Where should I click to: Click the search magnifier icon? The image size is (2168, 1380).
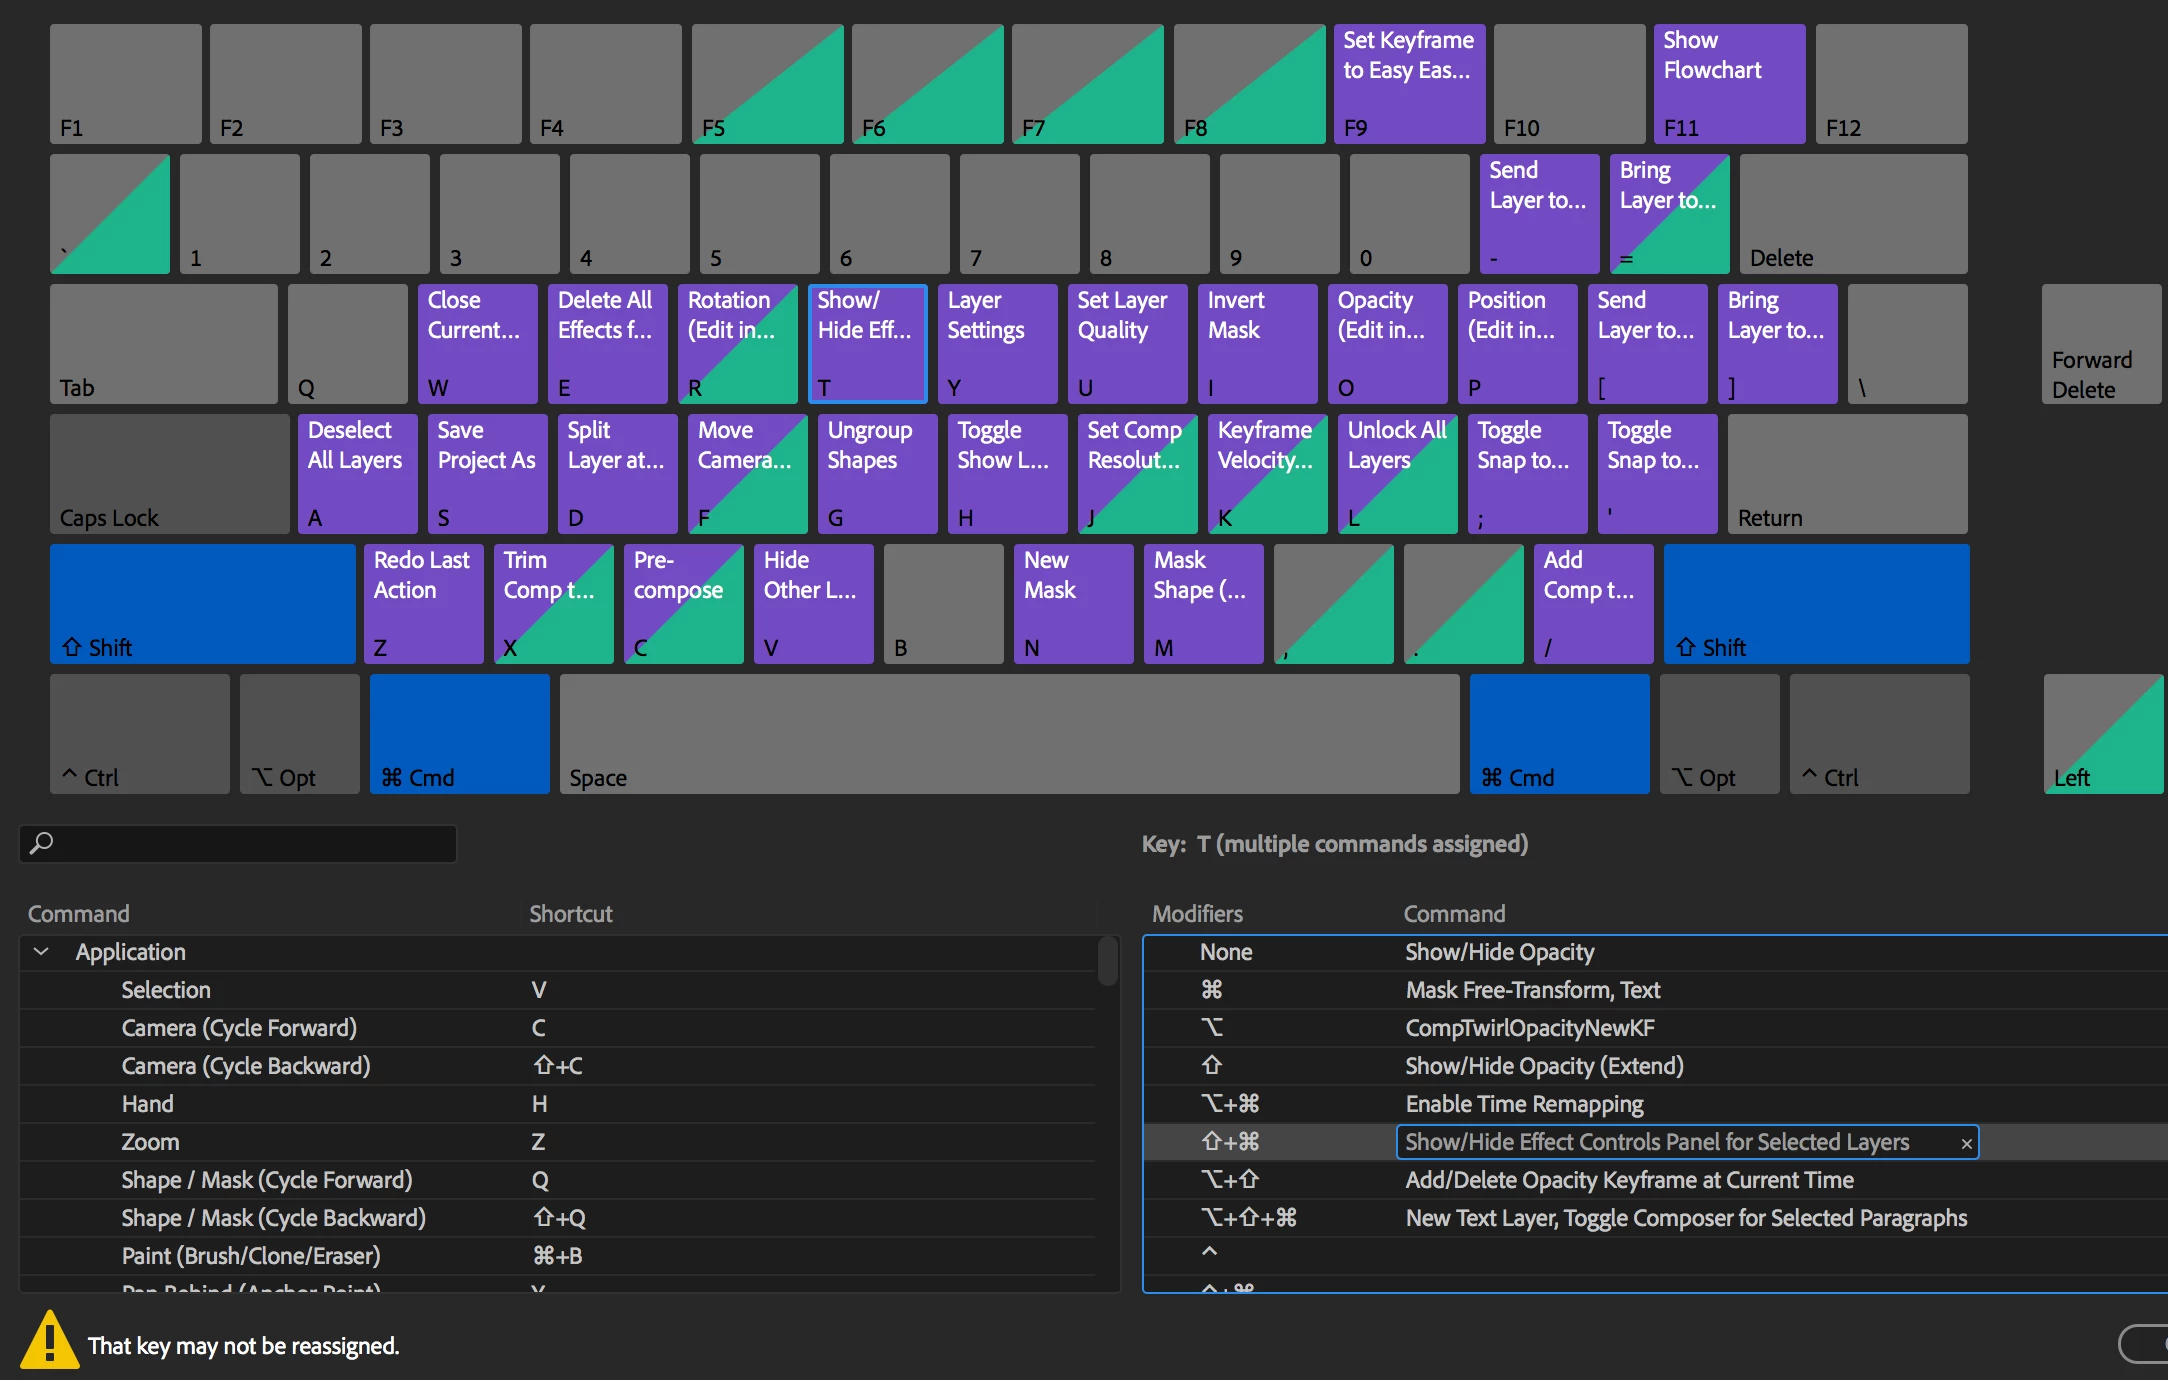pos(42,843)
